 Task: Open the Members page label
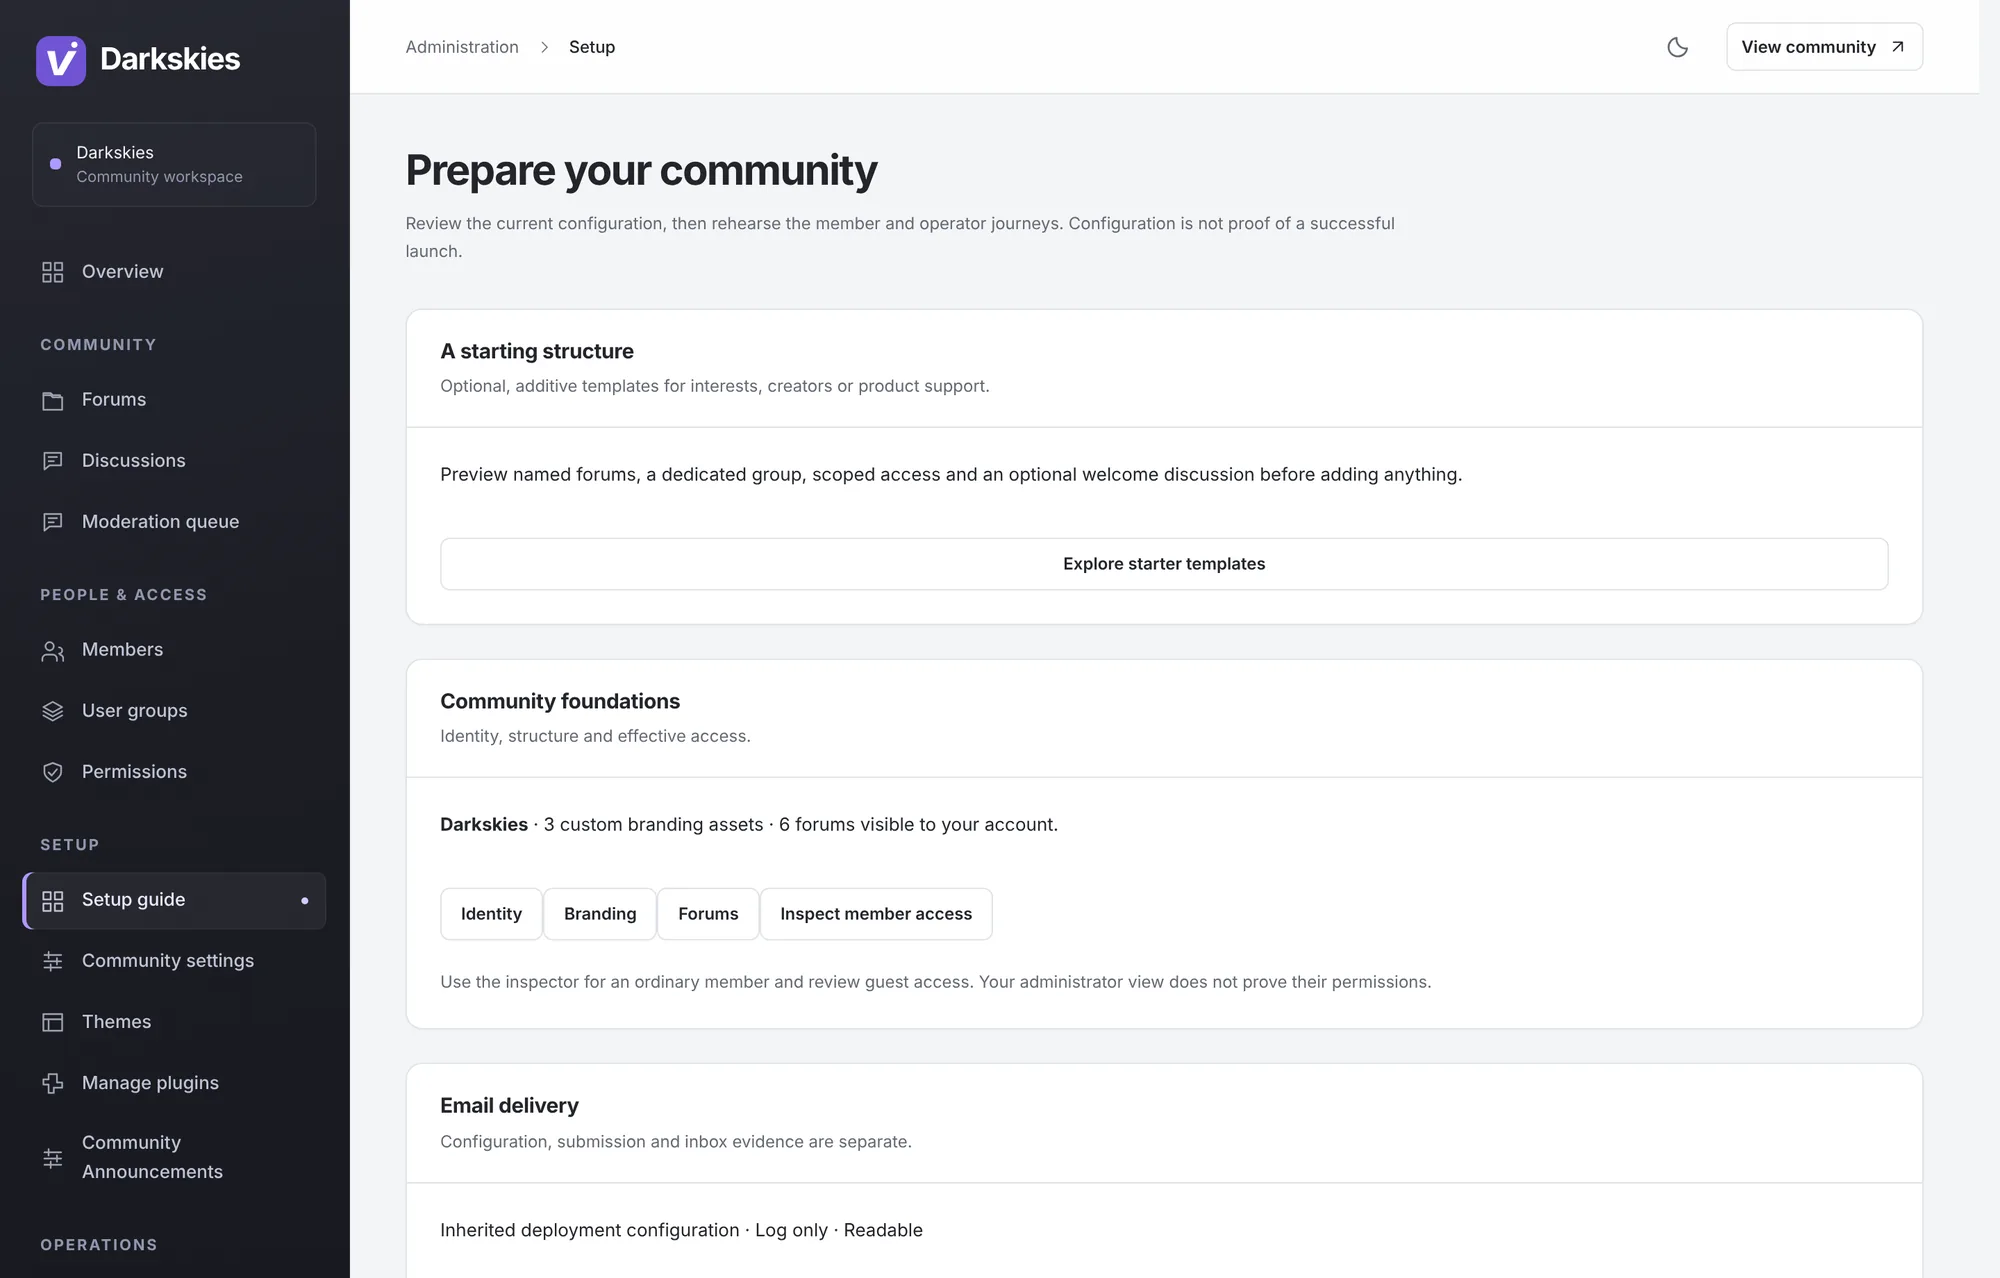[x=122, y=650]
